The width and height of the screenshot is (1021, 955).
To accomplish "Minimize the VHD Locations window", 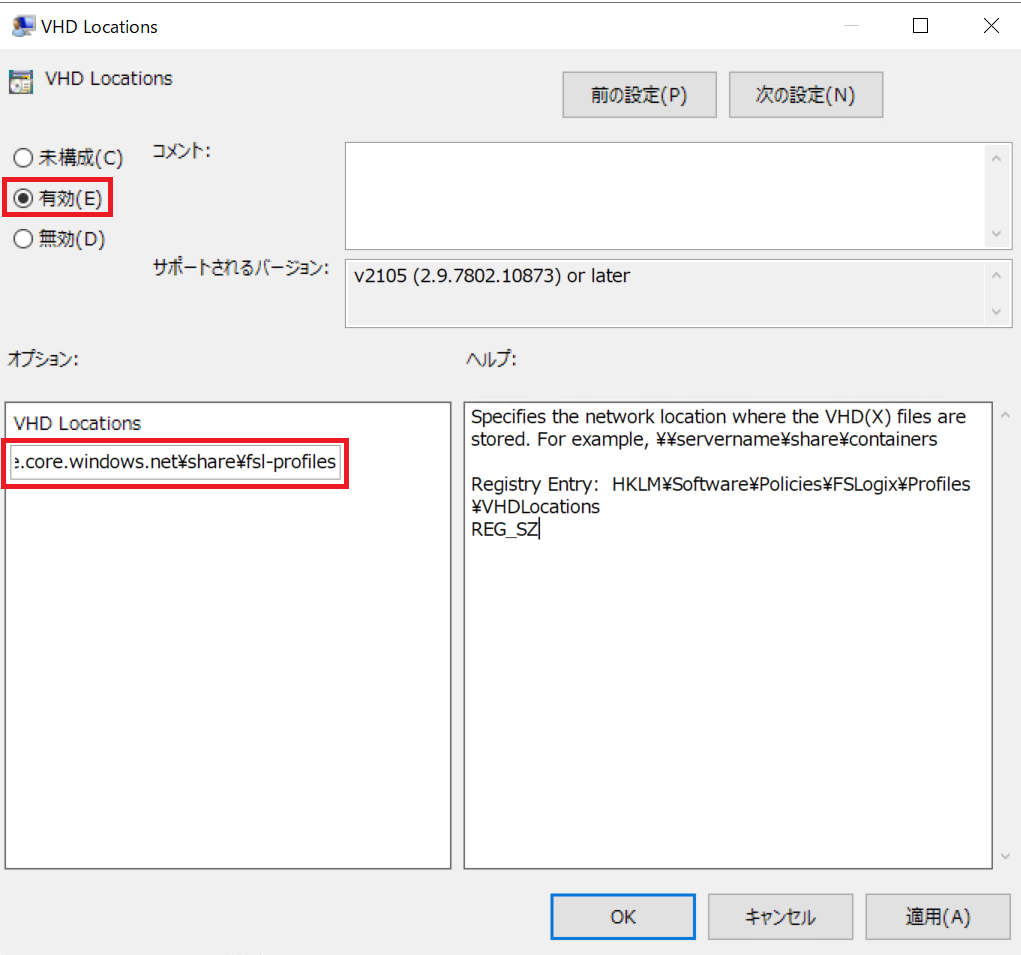I will point(851,26).
